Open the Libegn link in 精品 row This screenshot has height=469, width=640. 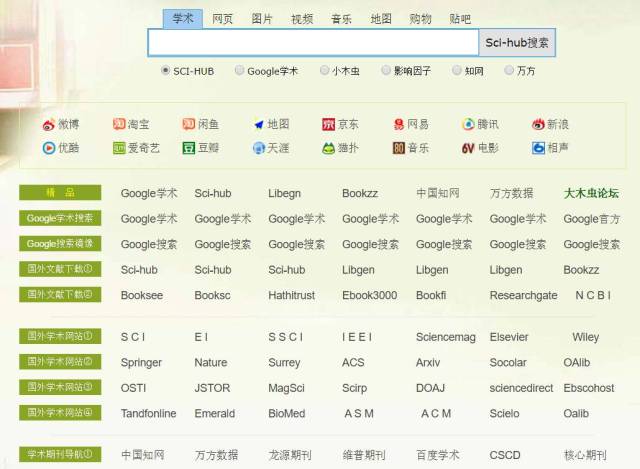pos(284,193)
